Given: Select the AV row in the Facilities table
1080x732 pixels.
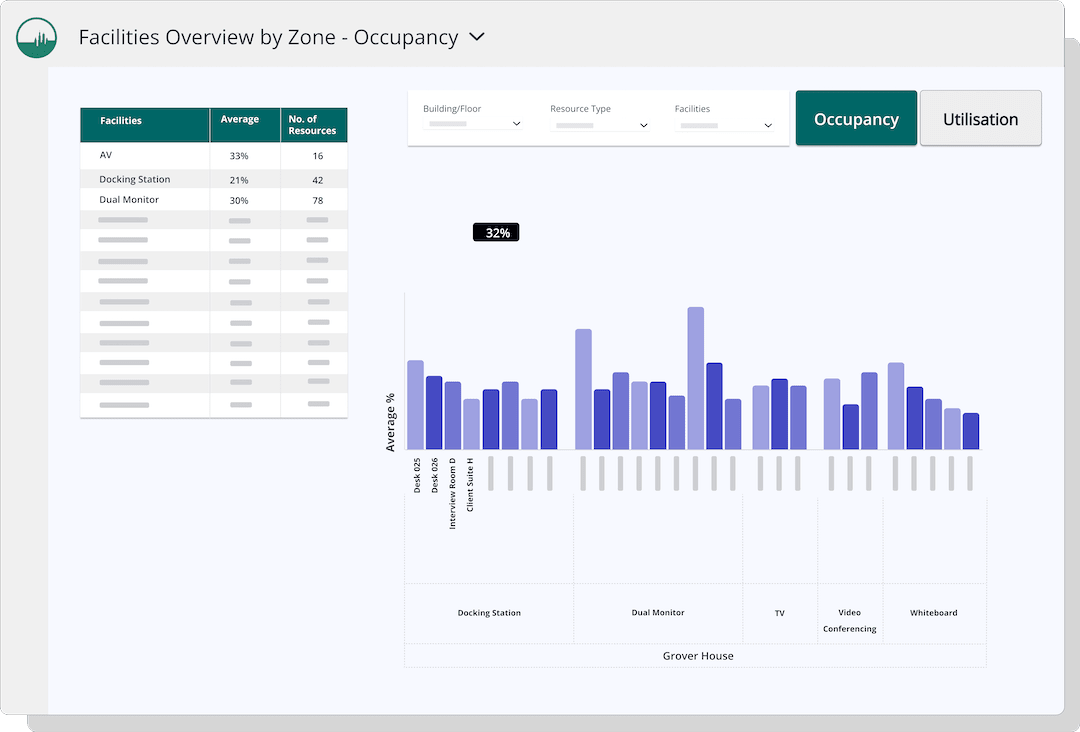Looking at the screenshot, I should 145,156.
